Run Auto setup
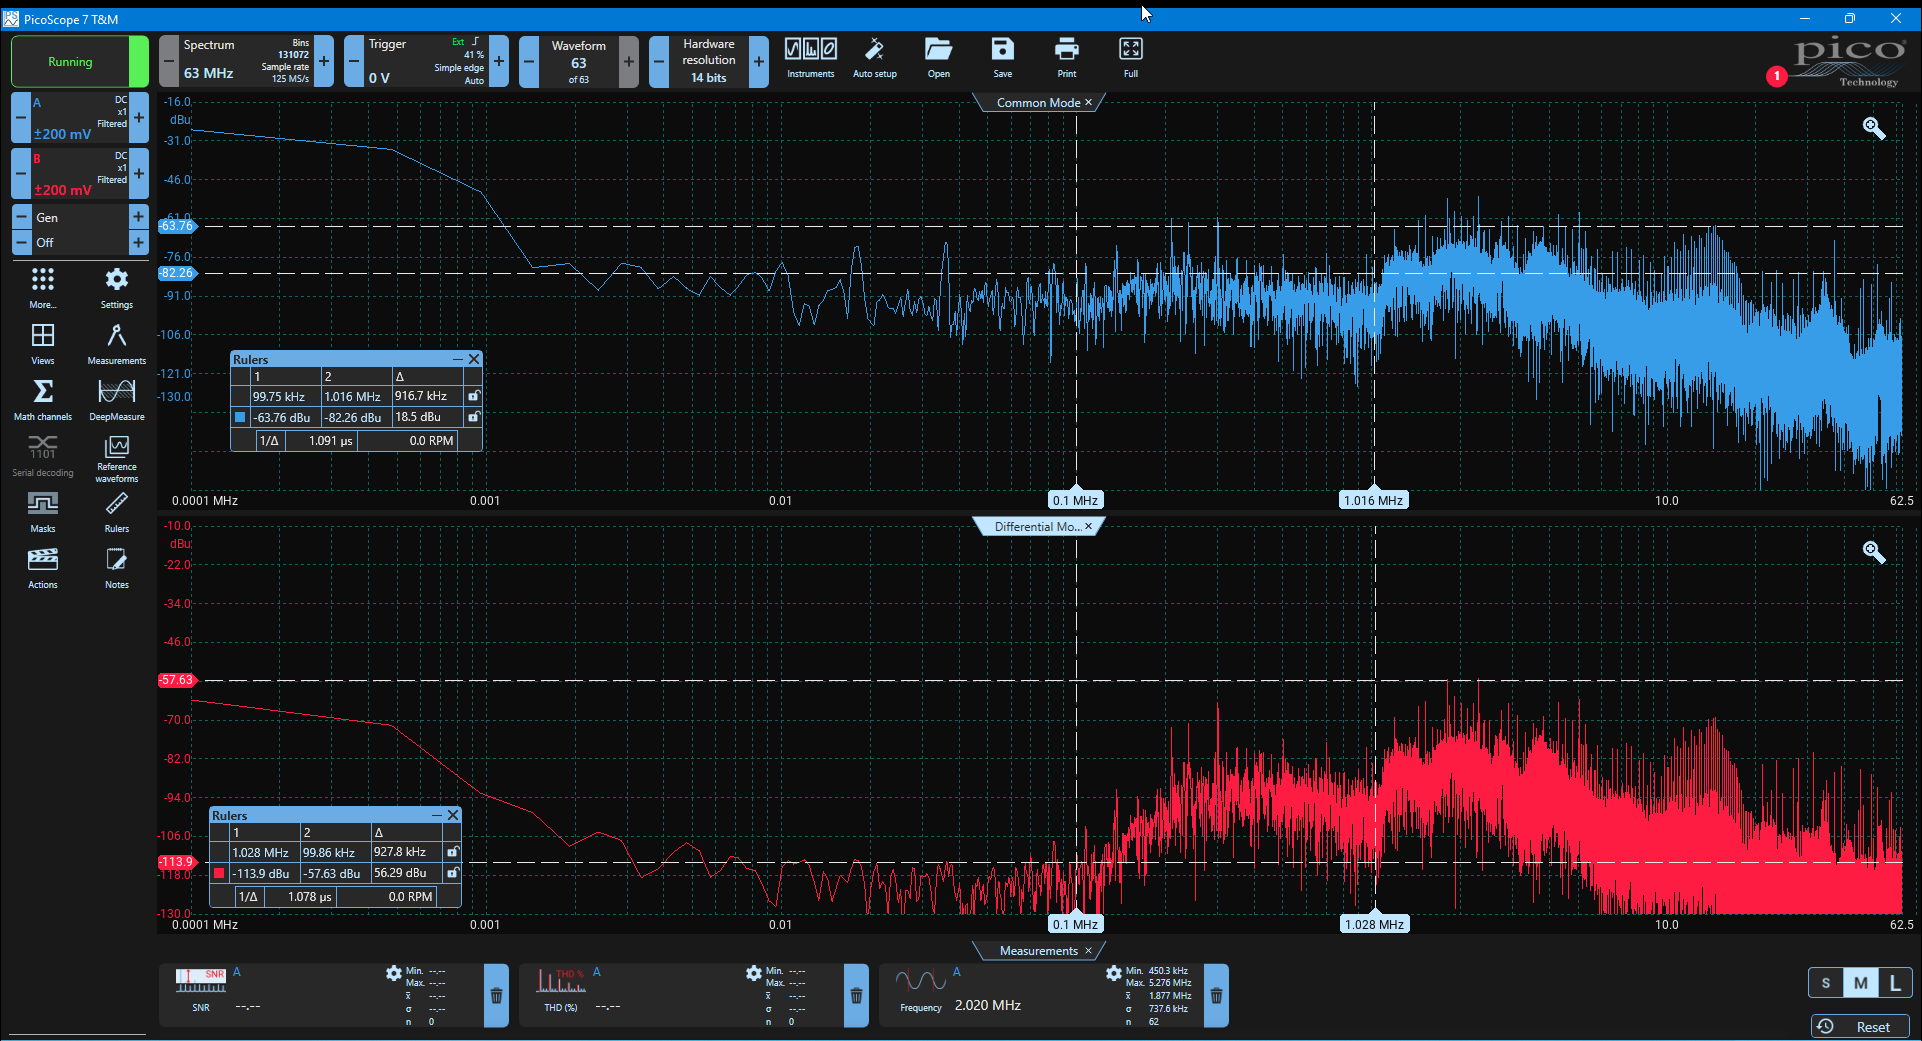This screenshot has height=1041, width=1922. pyautogui.click(x=874, y=58)
